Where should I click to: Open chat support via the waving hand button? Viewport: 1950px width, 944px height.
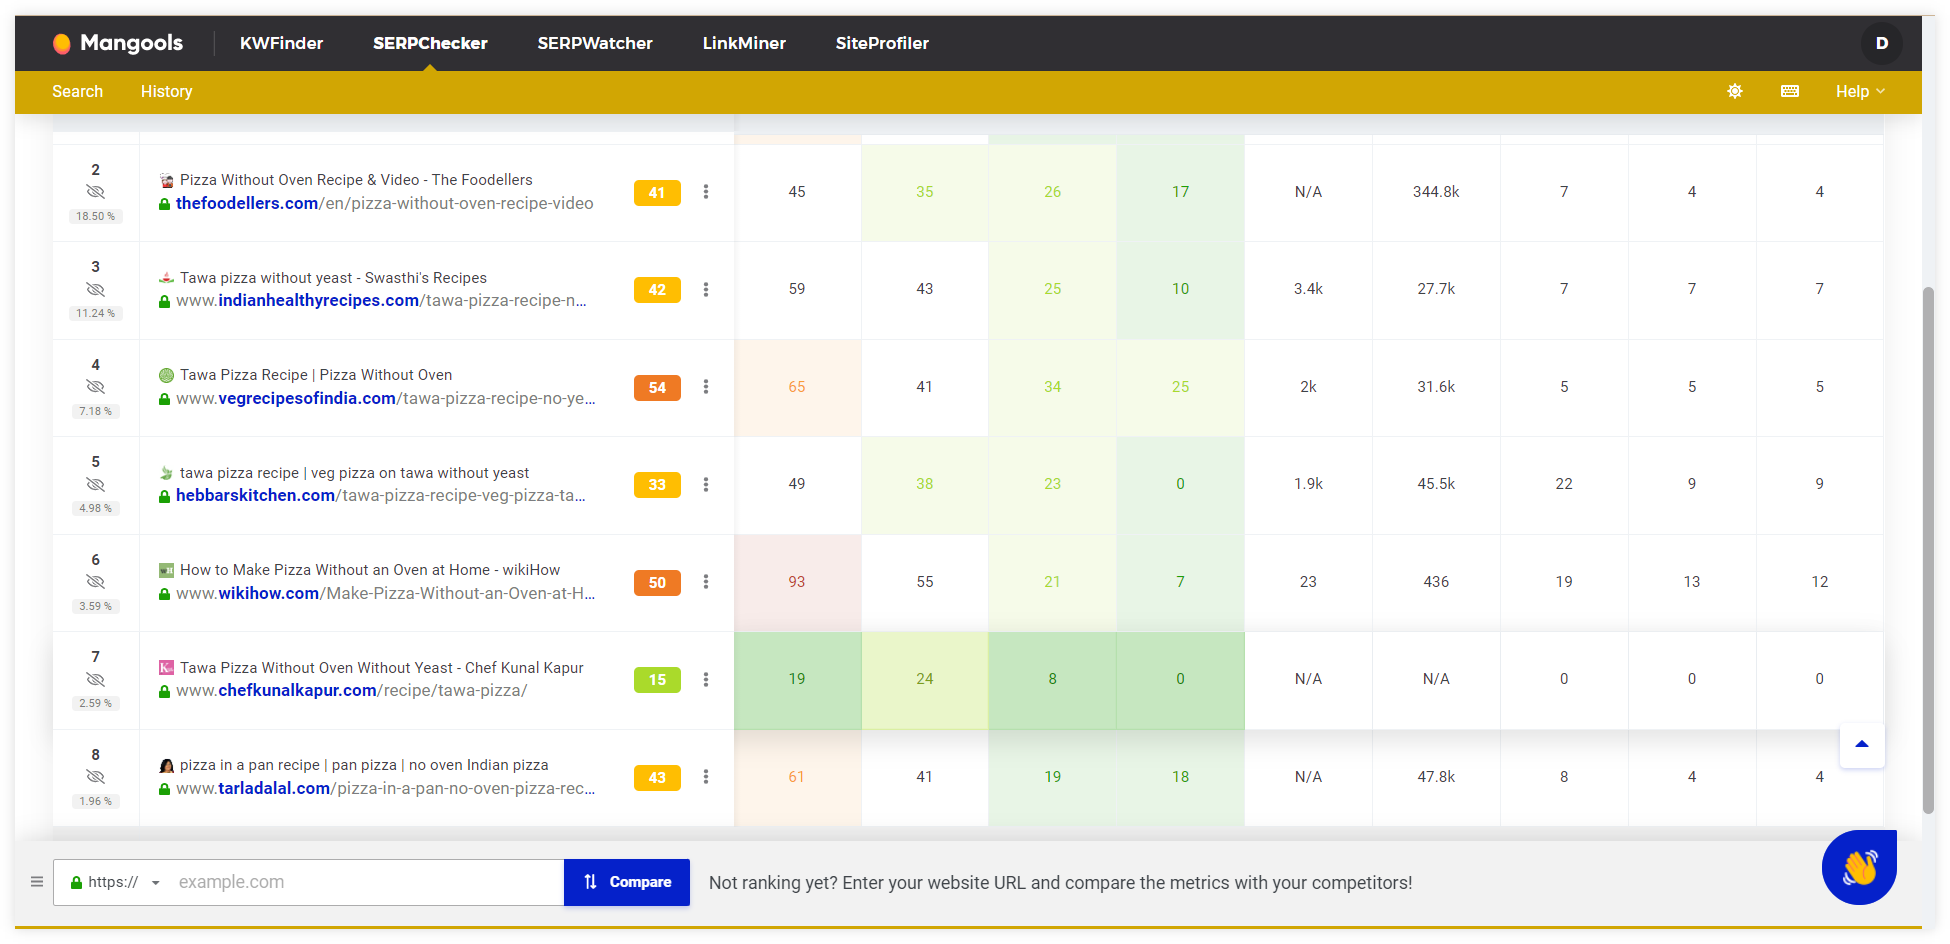click(1858, 868)
